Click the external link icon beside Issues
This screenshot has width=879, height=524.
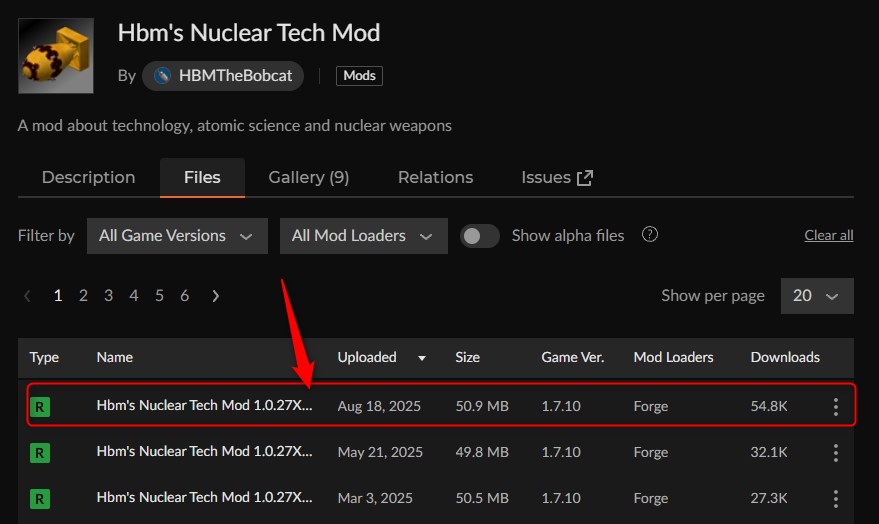(x=585, y=178)
